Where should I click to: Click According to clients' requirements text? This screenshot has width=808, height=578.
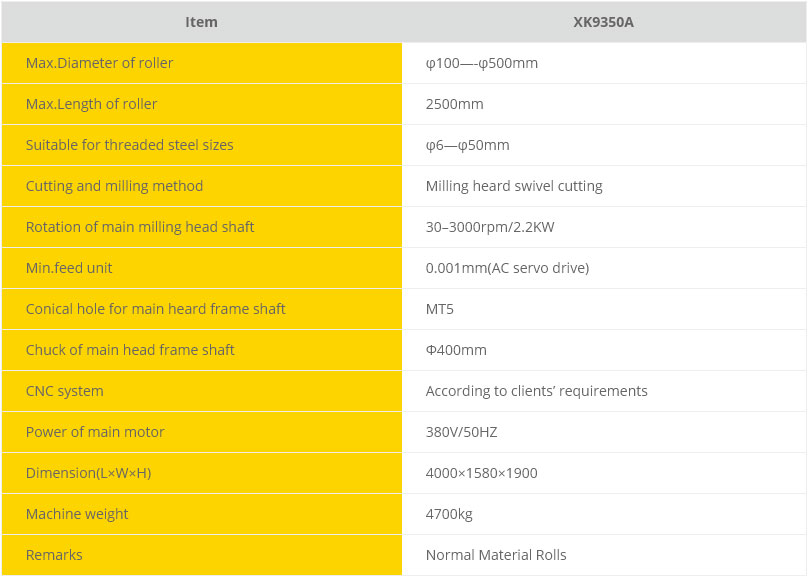point(536,391)
